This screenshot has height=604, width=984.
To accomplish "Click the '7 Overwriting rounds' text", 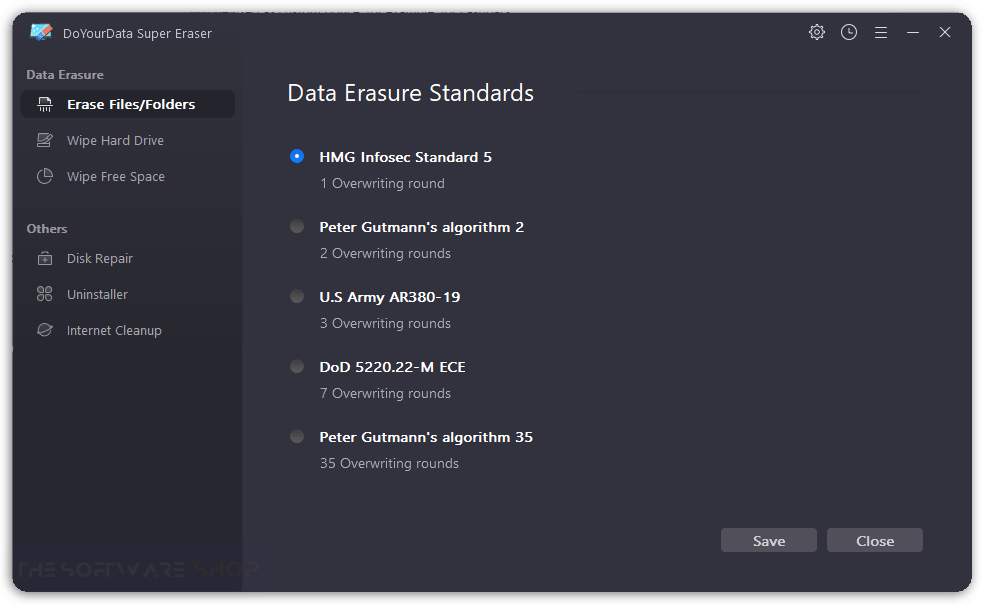I will 385,393.
